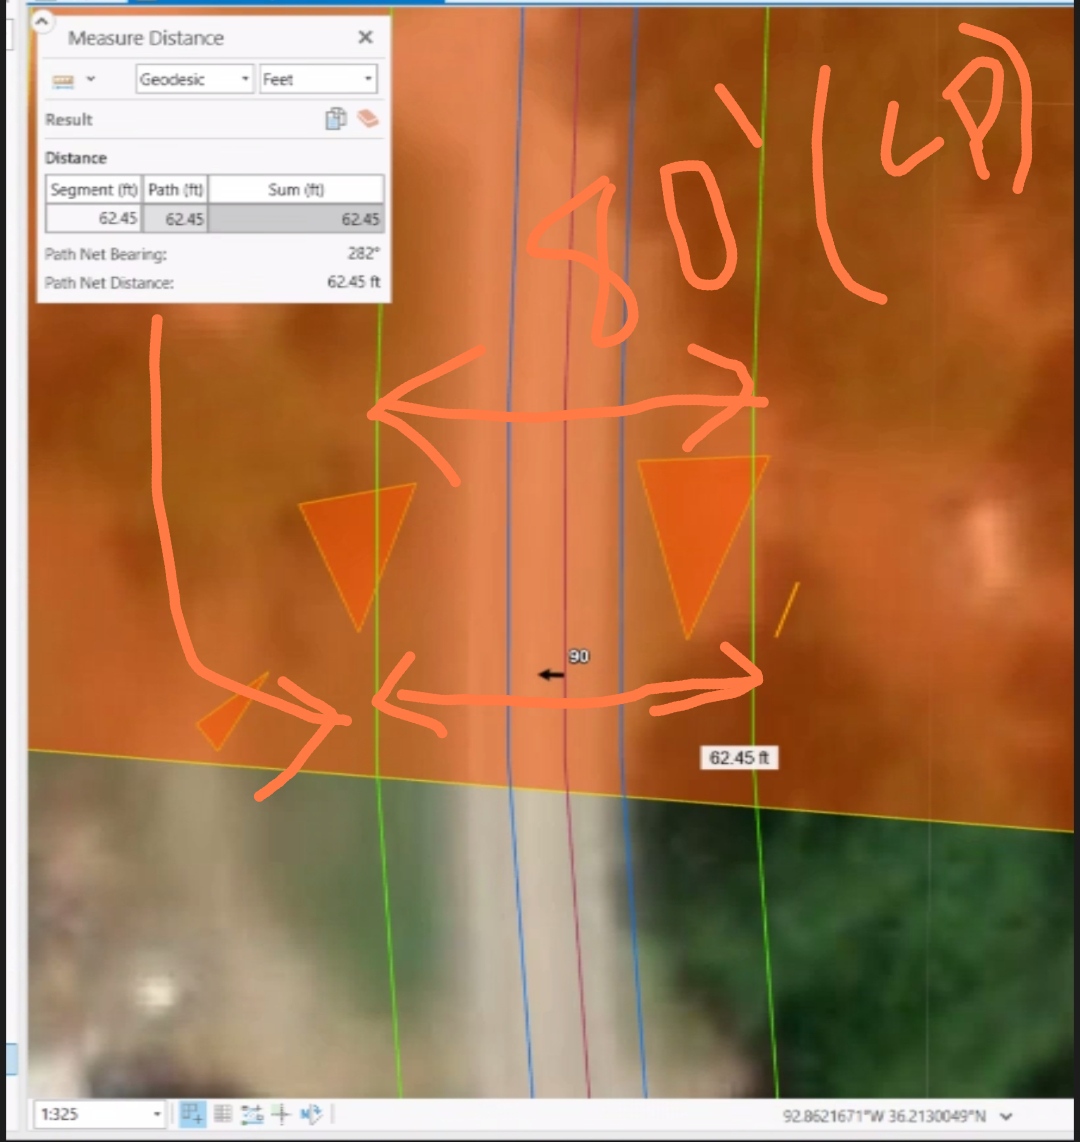Screen dimensions: 1080x1142
Task: Click the Path (ft) column header
Action: (x=175, y=189)
